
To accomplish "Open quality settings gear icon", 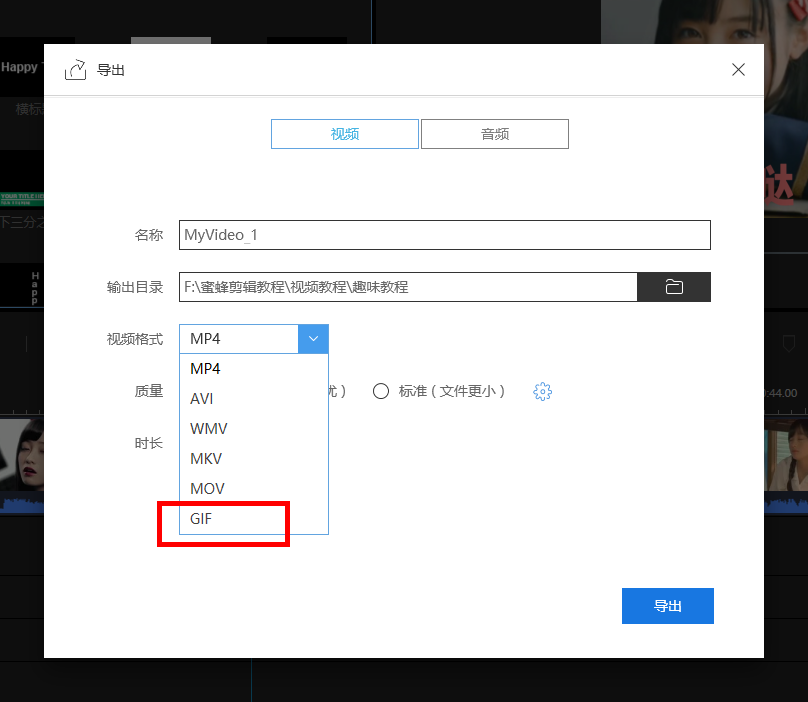I will click(542, 392).
